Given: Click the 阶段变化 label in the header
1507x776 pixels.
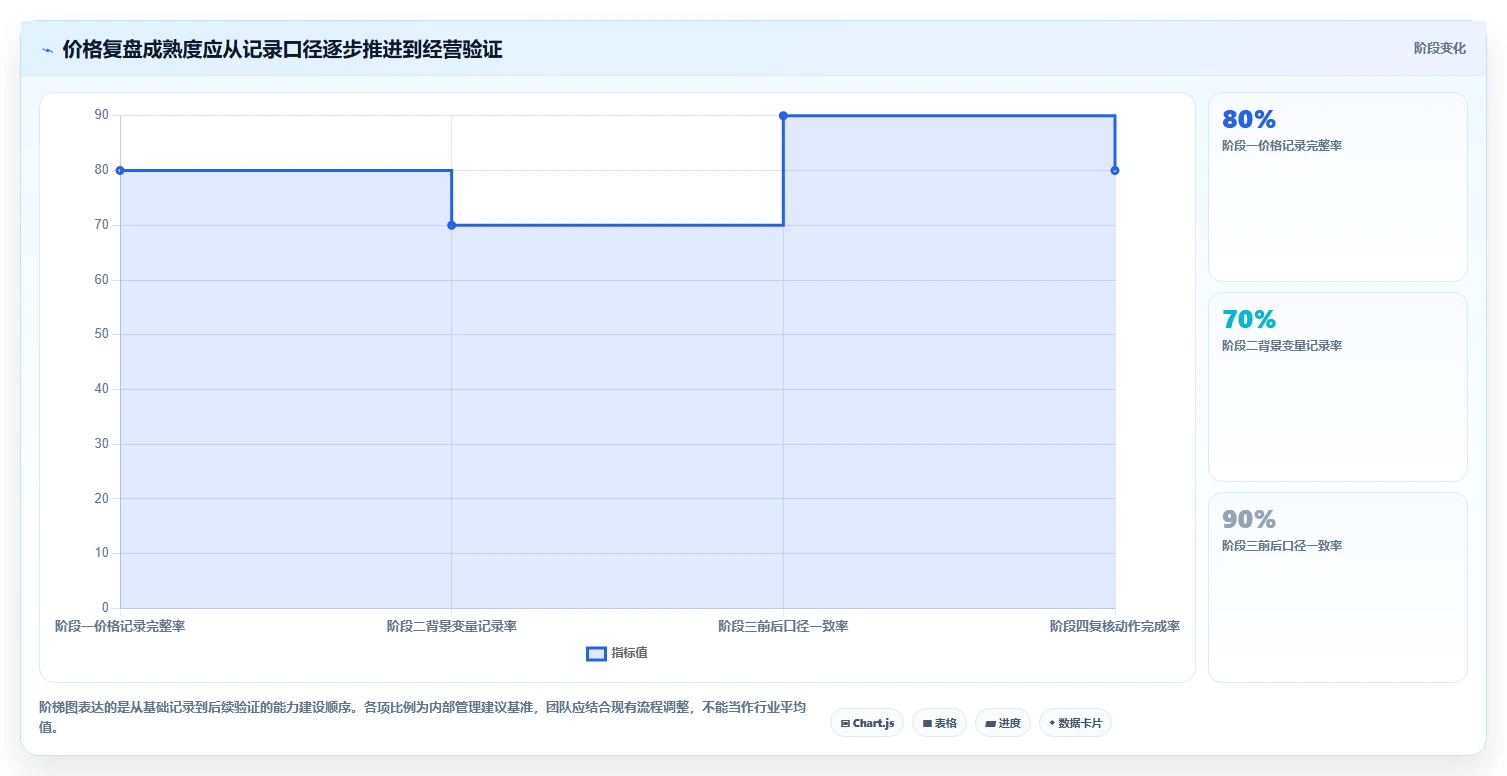Looking at the screenshot, I should click(1440, 48).
